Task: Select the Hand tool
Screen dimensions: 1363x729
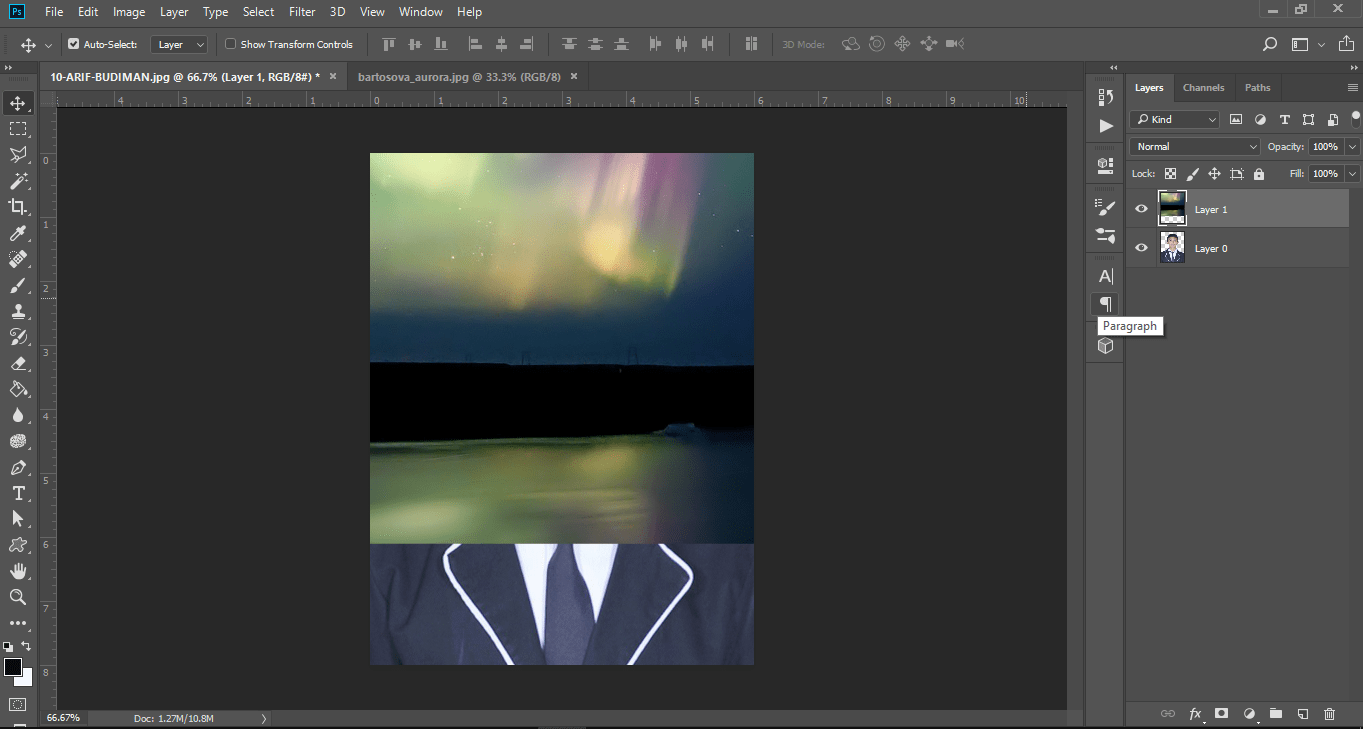Action: (x=16, y=571)
